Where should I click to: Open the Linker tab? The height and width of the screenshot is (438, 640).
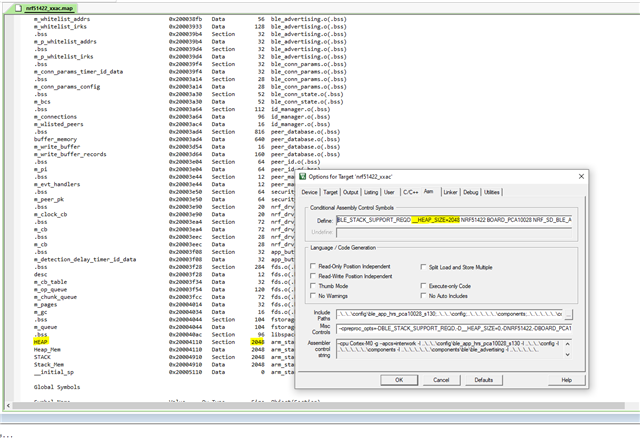click(450, 192)
